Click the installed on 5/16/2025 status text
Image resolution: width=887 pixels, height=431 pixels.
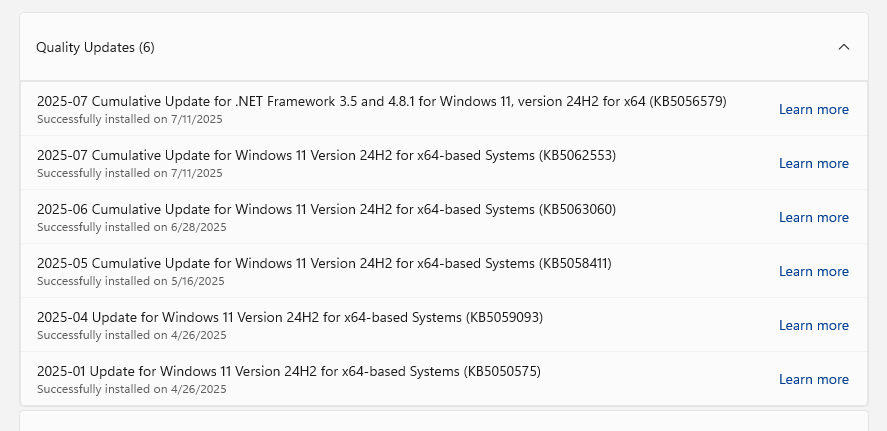coord(131,281)
